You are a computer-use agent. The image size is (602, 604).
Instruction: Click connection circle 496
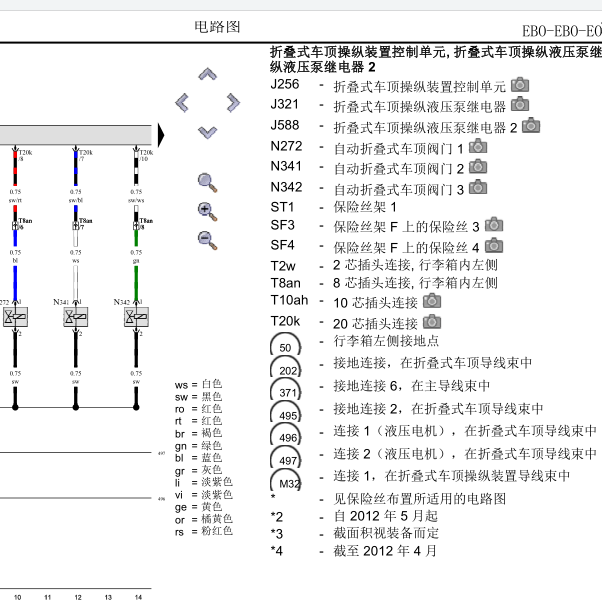(285, 434)
